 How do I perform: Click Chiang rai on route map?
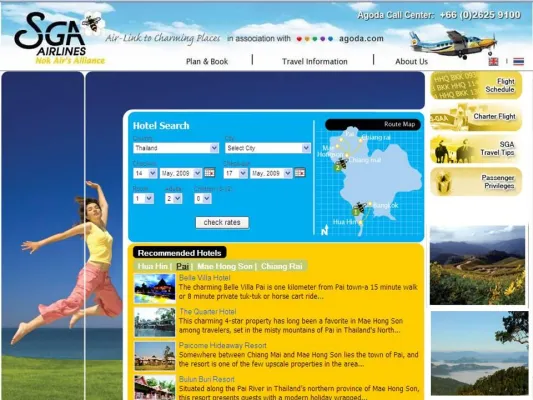pos(376,138)
